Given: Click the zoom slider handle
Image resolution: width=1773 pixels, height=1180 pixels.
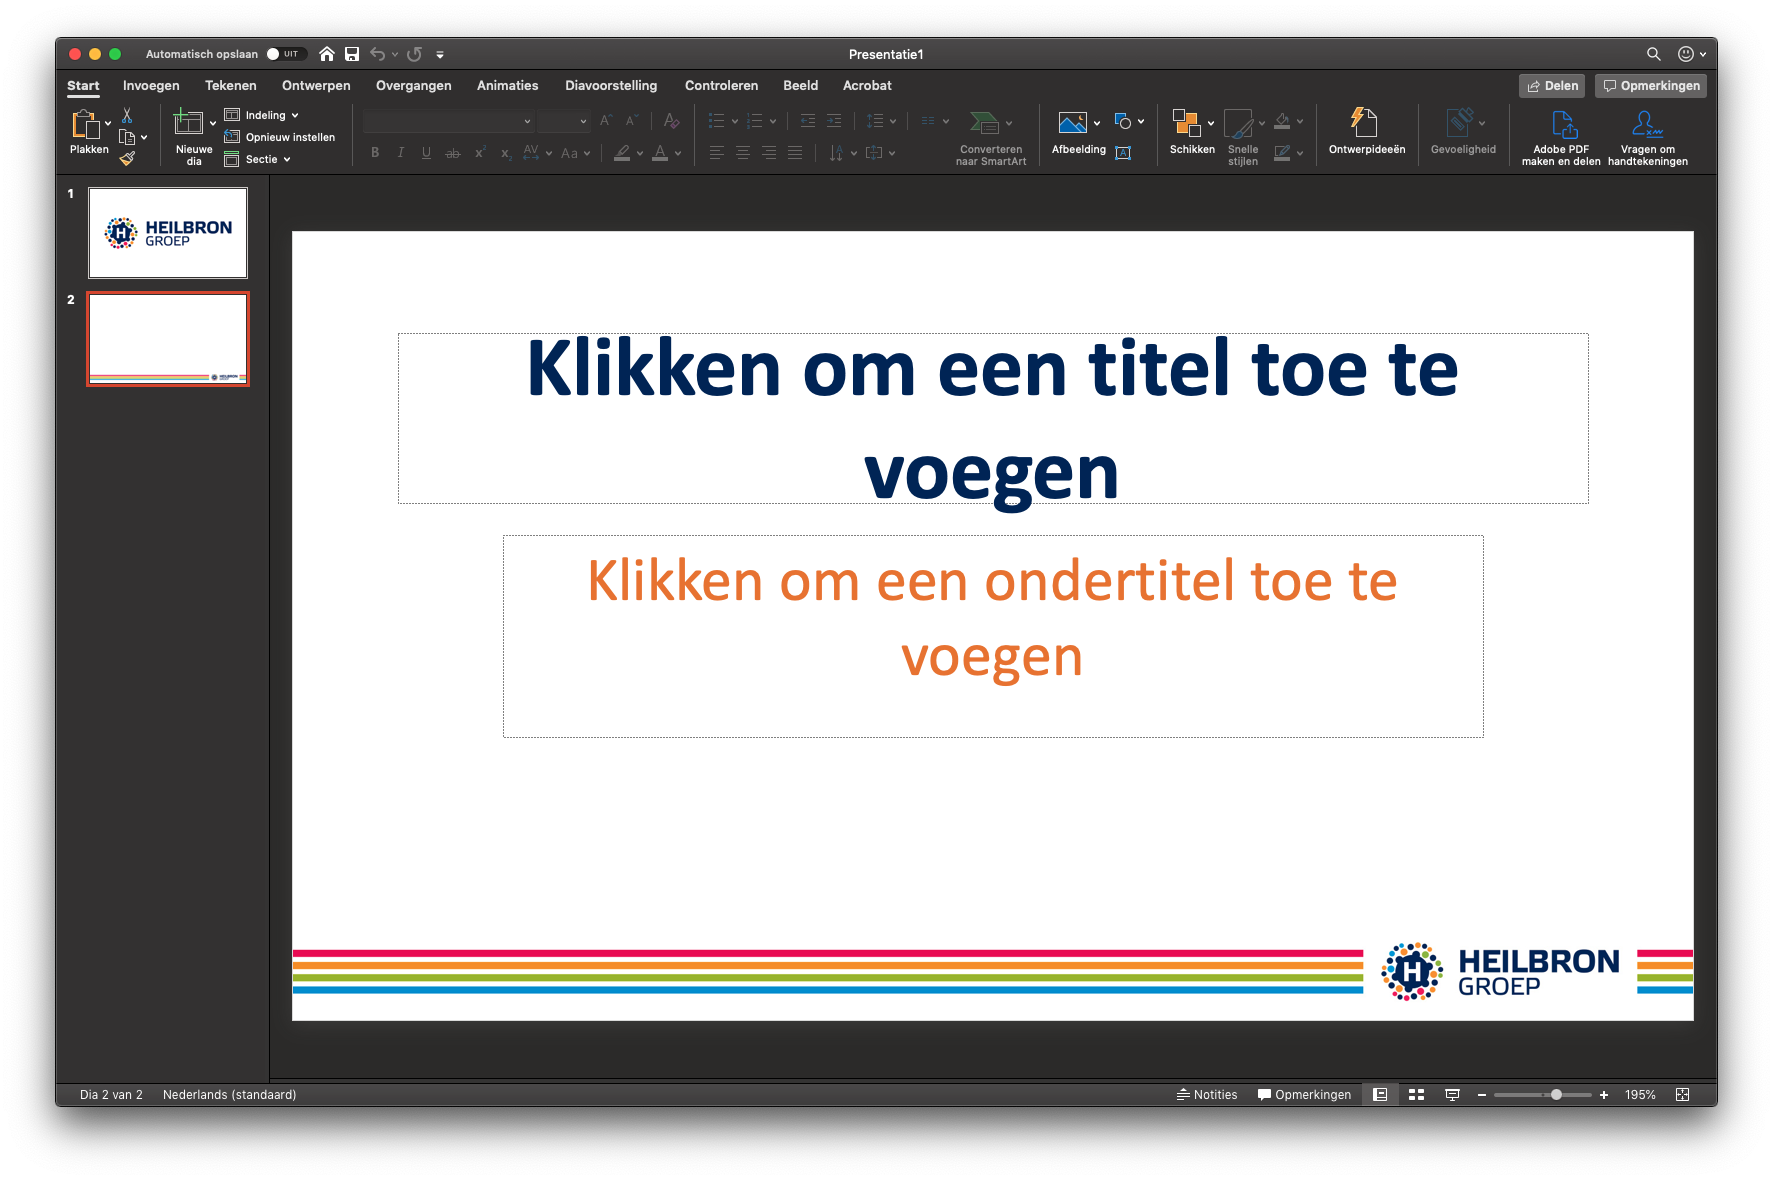Looking at the screenshot, I should [1556, 1095].
